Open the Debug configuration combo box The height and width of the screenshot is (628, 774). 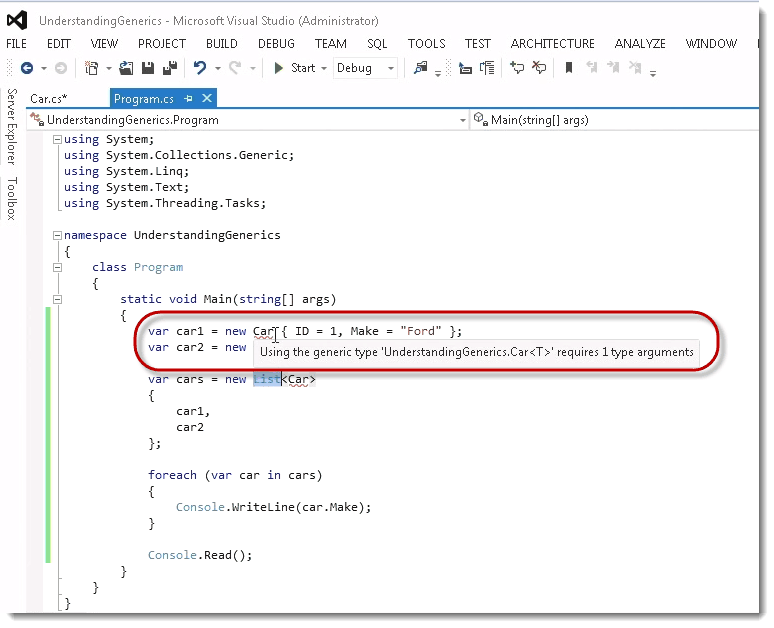365,68
